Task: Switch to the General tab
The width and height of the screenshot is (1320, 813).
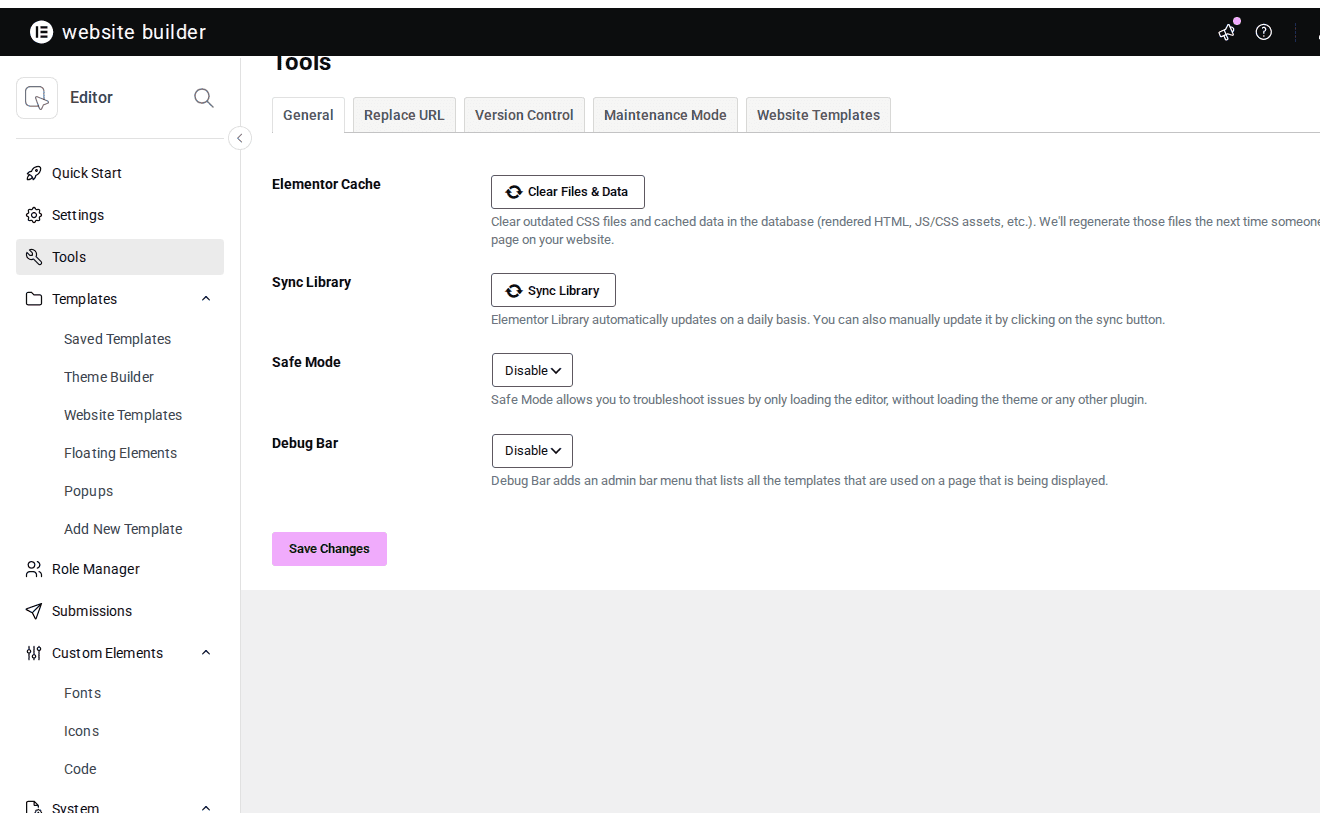Action: (x=308, y=115)
